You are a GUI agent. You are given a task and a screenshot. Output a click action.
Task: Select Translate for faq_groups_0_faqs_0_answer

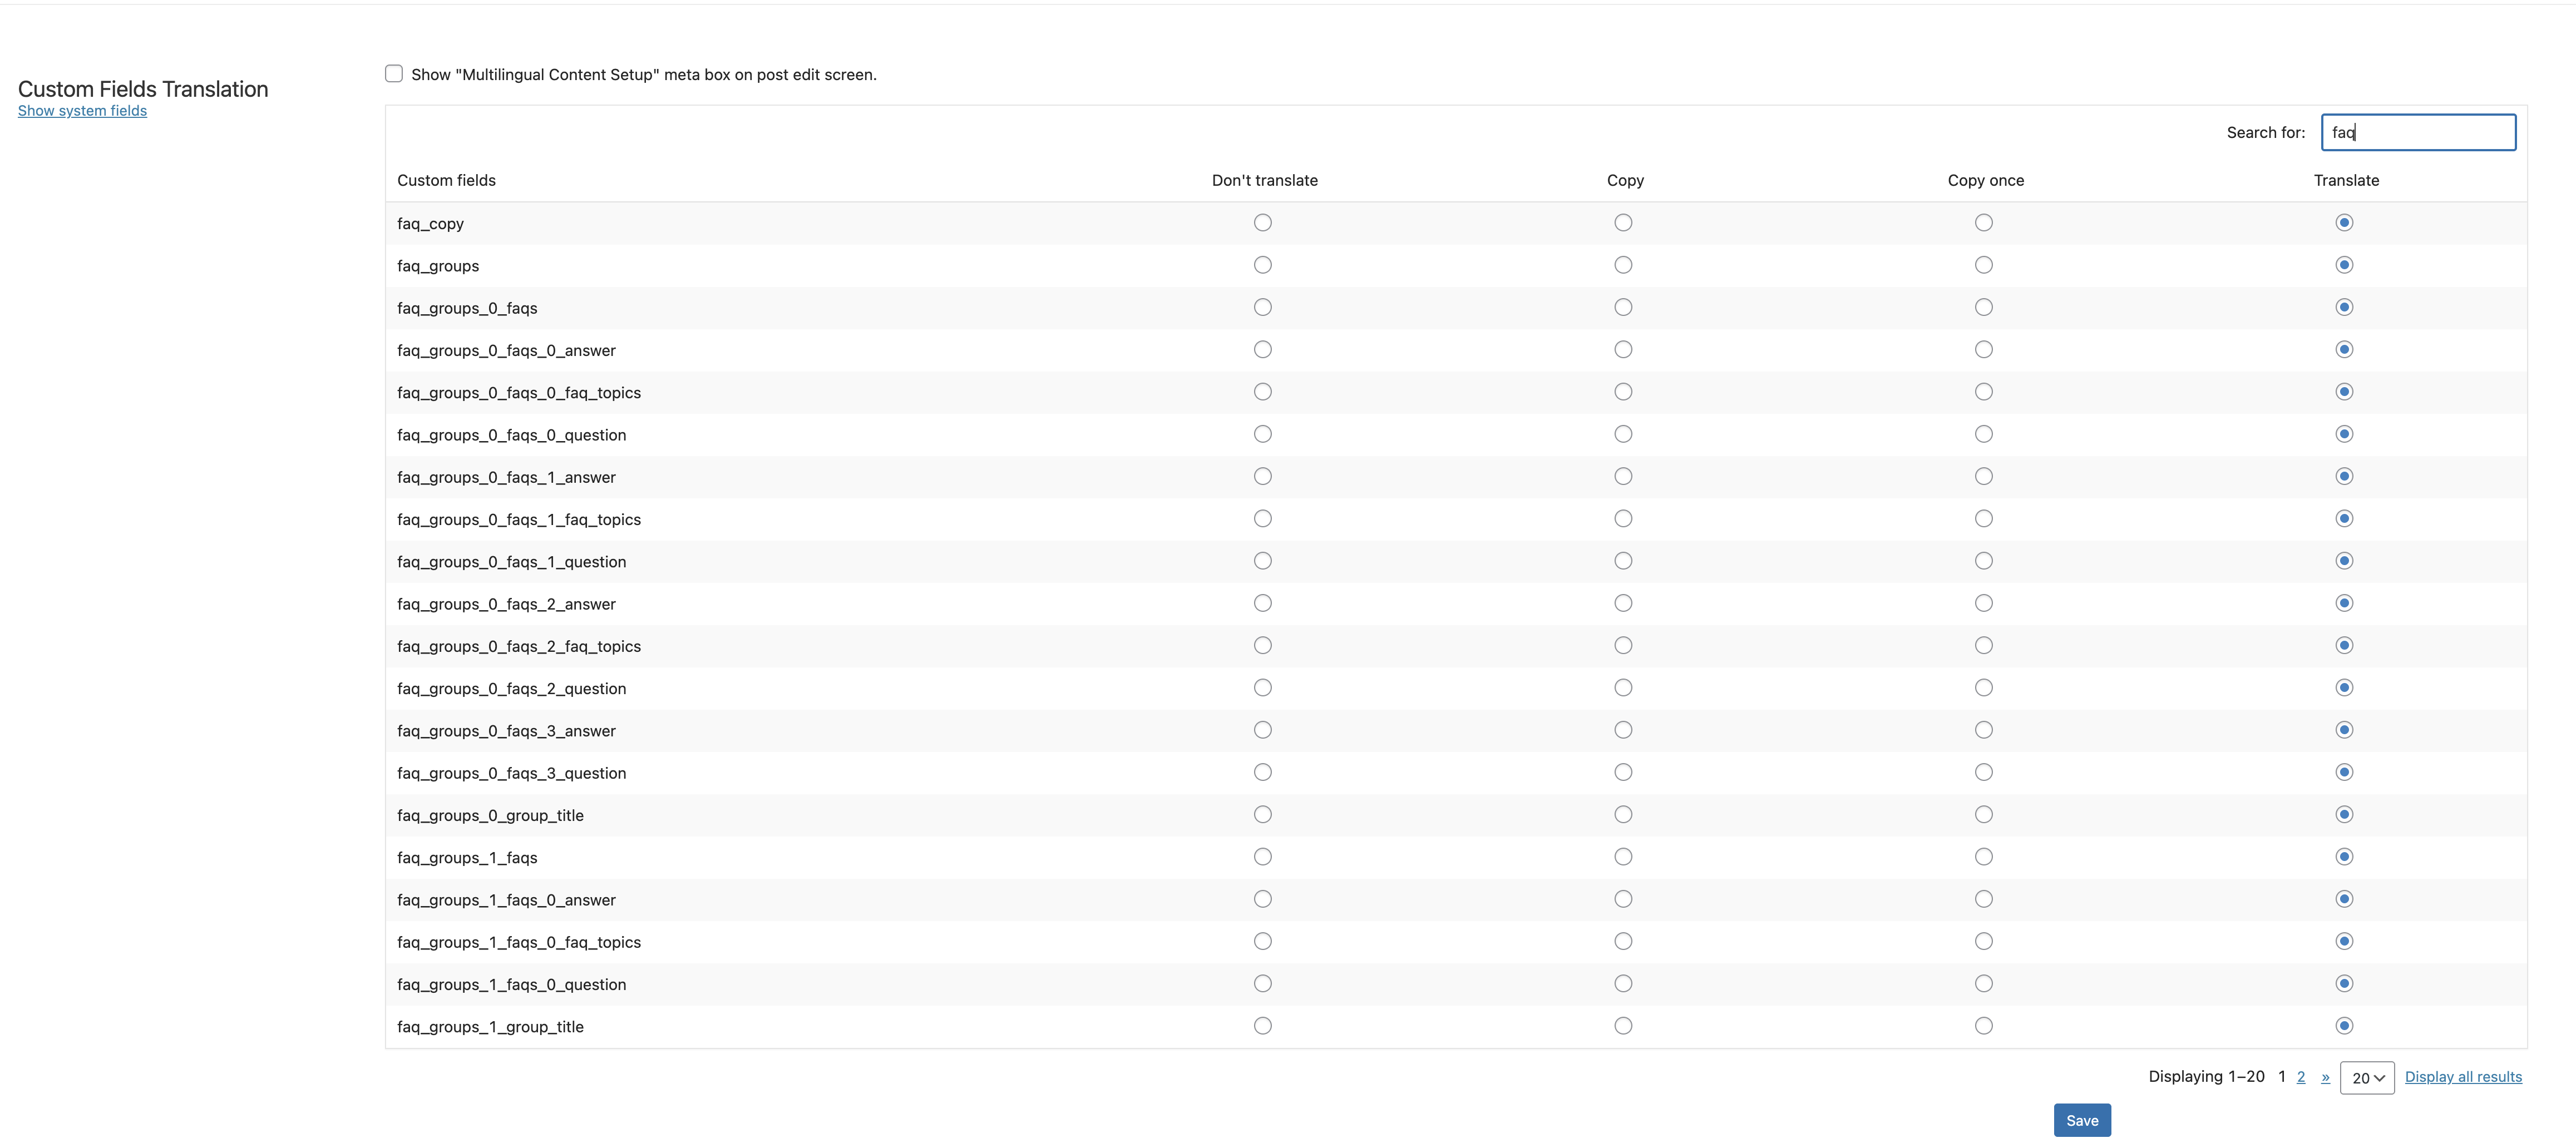[x=2343, y=350]
